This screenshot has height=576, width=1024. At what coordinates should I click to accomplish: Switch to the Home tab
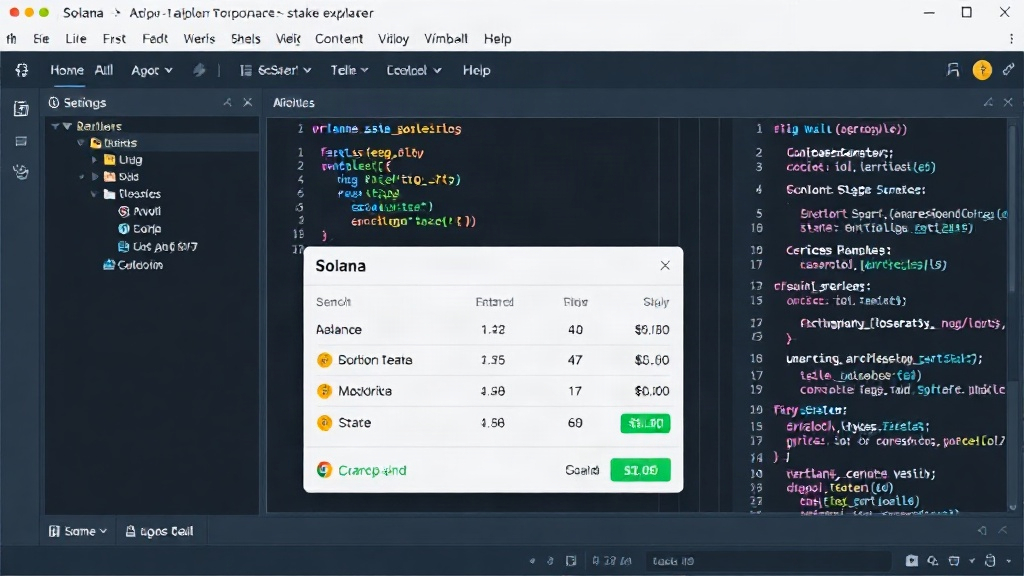67,70
